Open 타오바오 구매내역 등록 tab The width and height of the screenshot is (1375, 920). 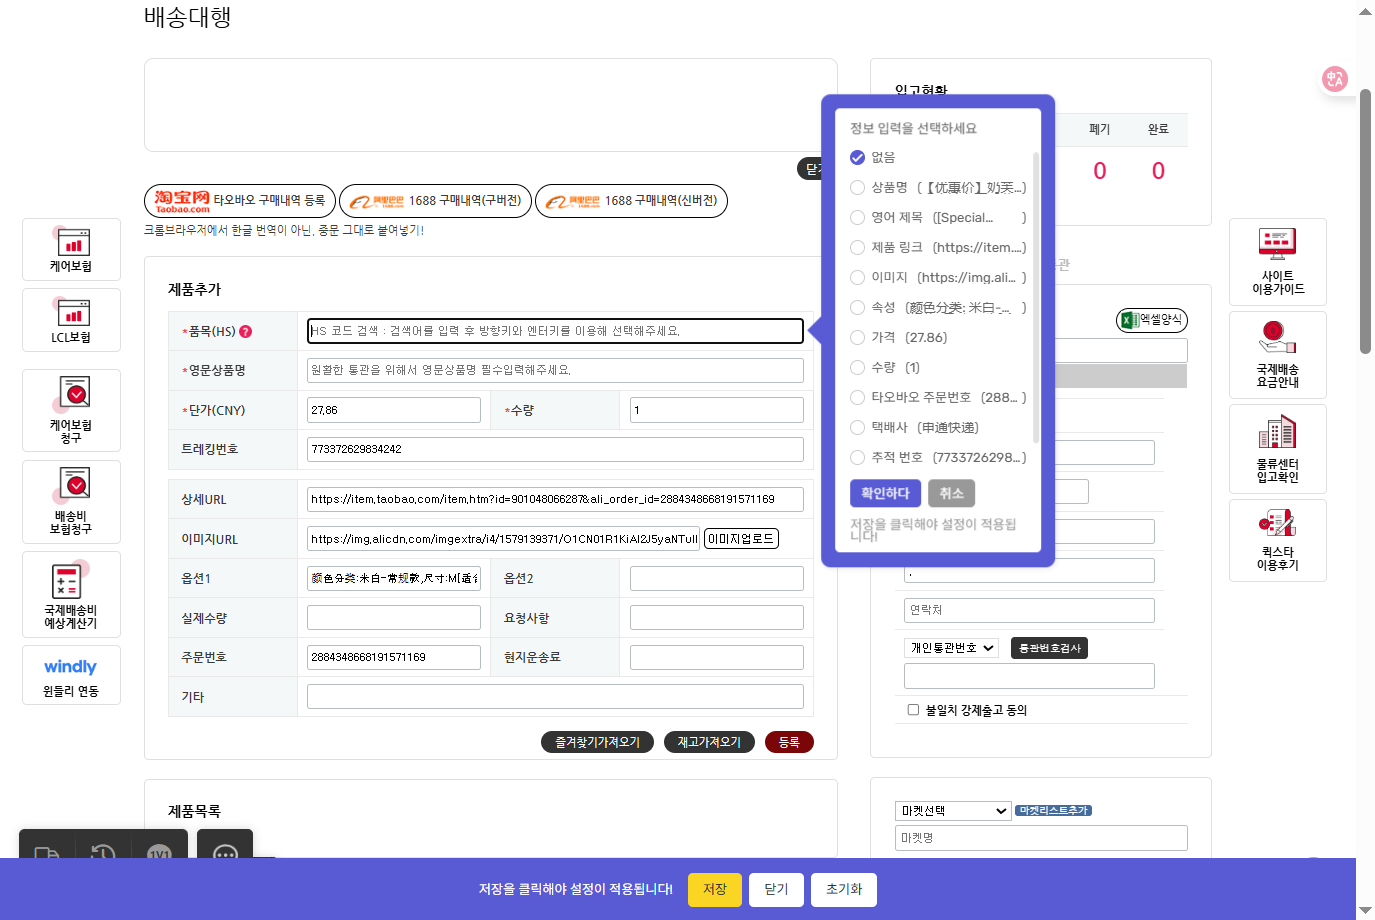point(240,201)
